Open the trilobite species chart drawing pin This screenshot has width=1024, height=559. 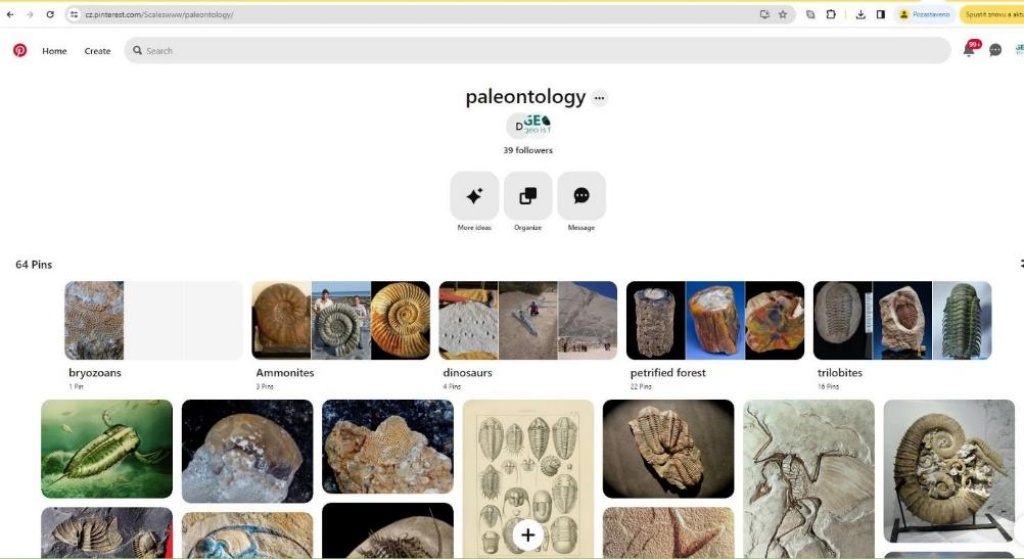click(528, 479)
